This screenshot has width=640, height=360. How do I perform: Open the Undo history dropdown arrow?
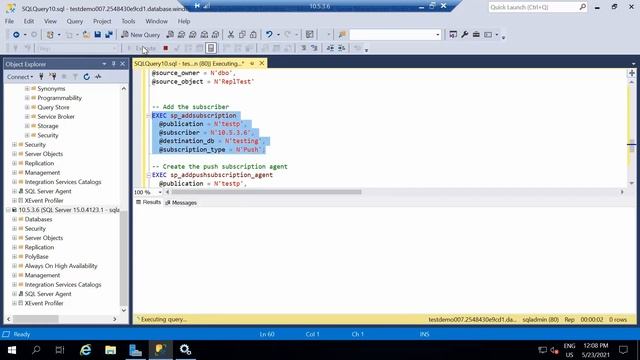tap(278, 35)
